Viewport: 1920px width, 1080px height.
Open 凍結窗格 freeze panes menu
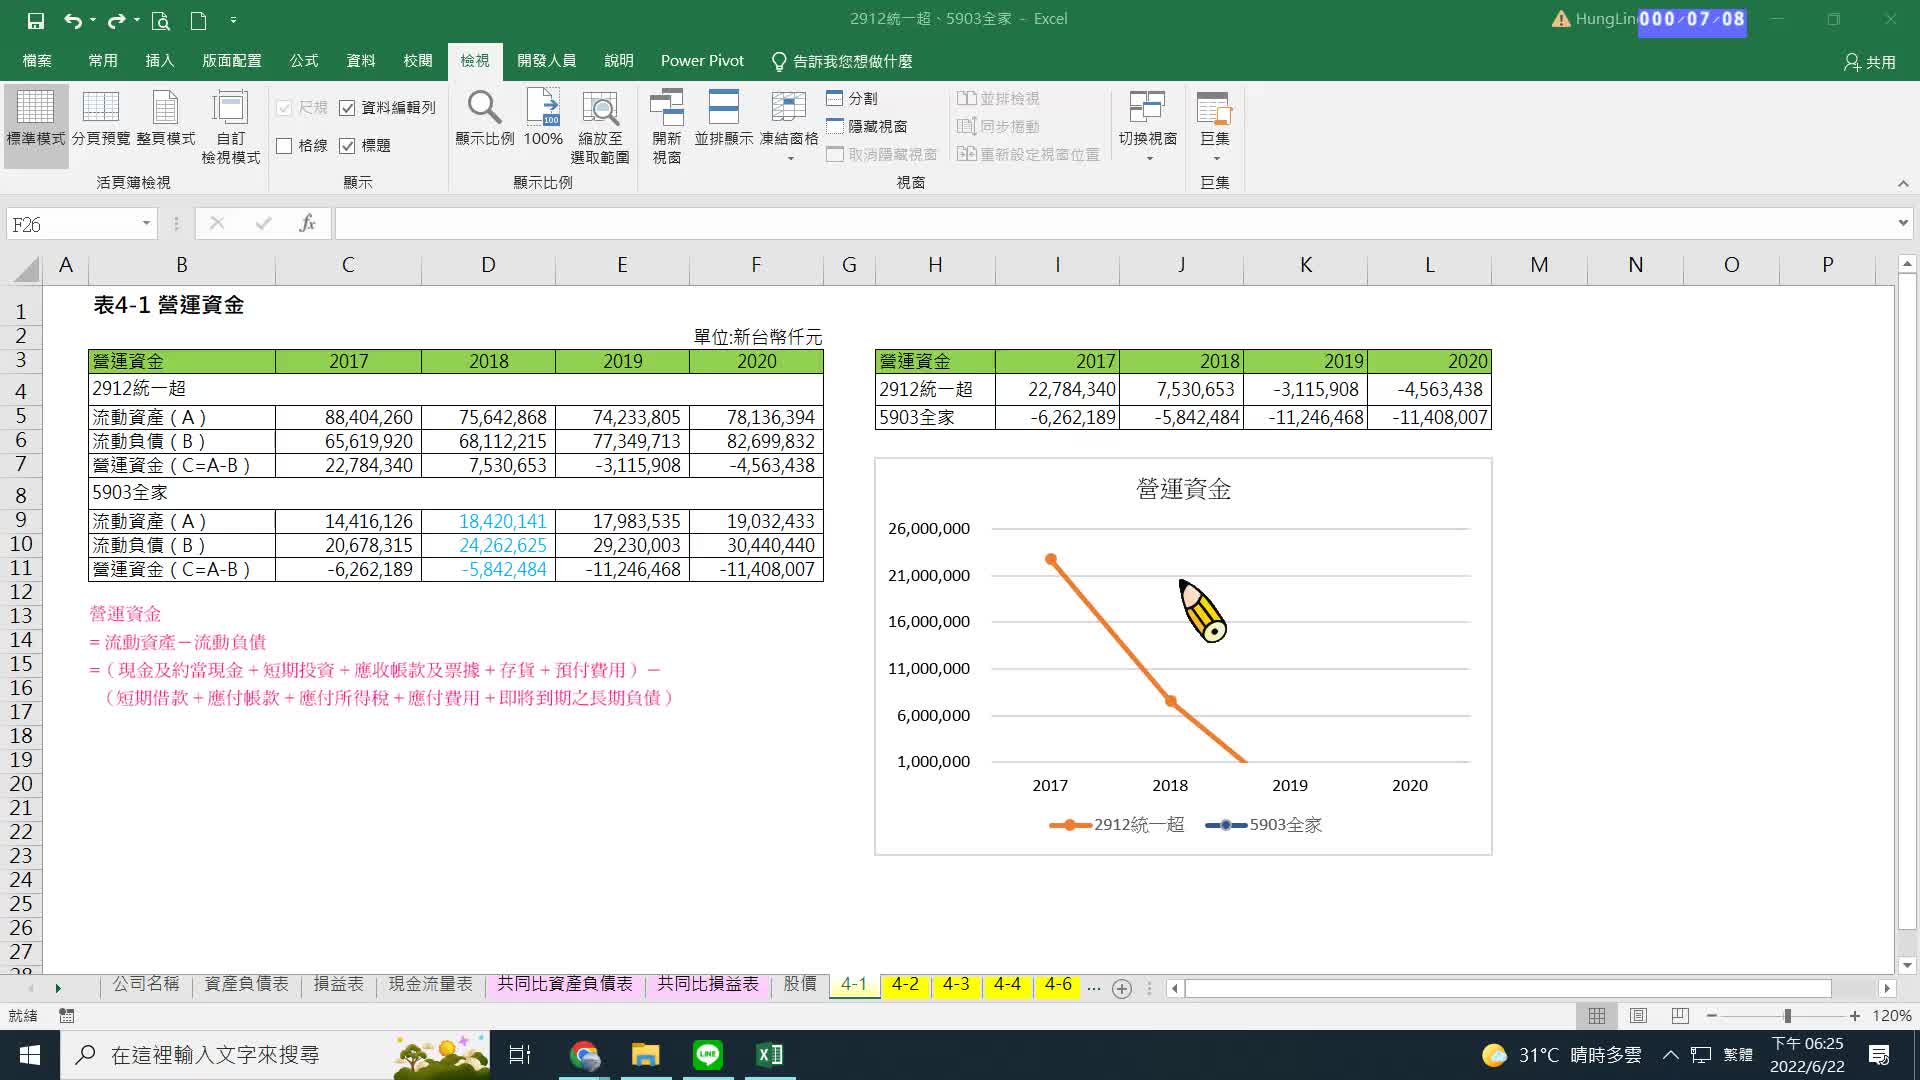789,125
